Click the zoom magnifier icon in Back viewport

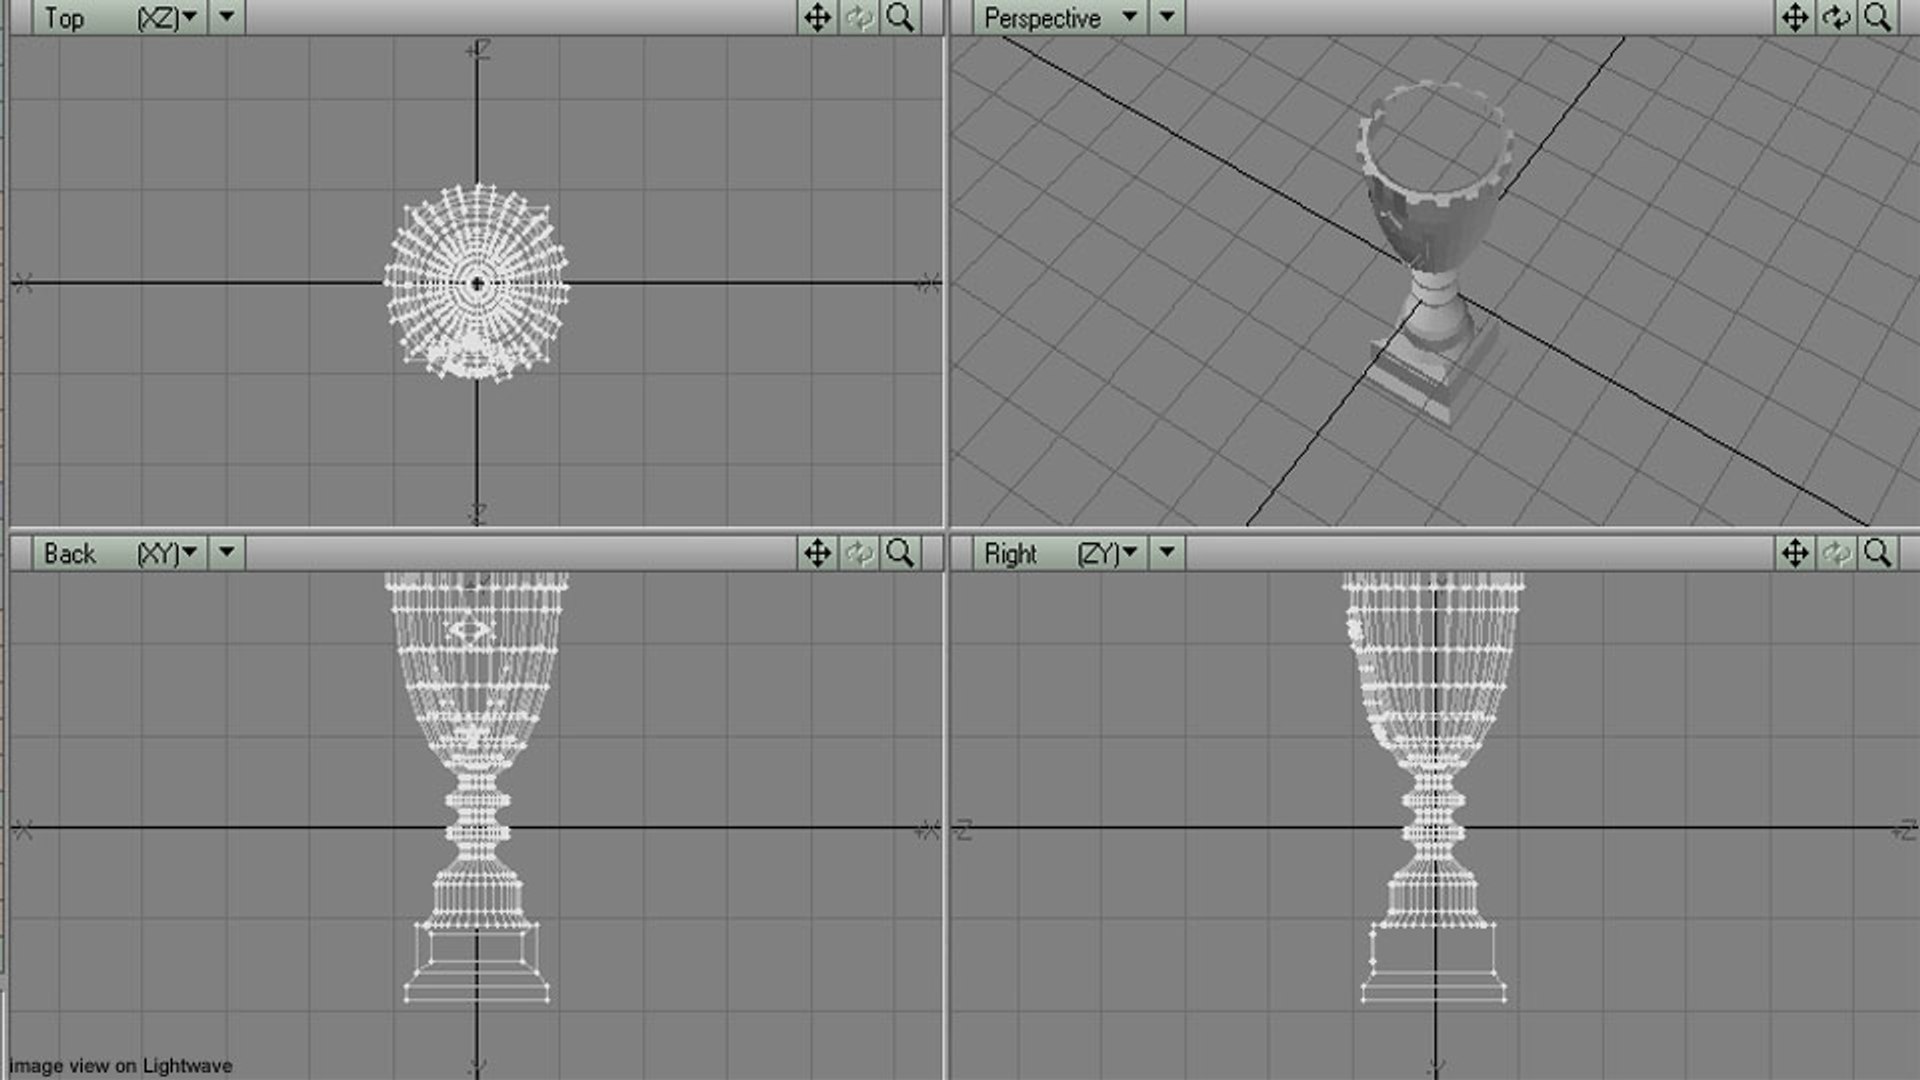900,553
